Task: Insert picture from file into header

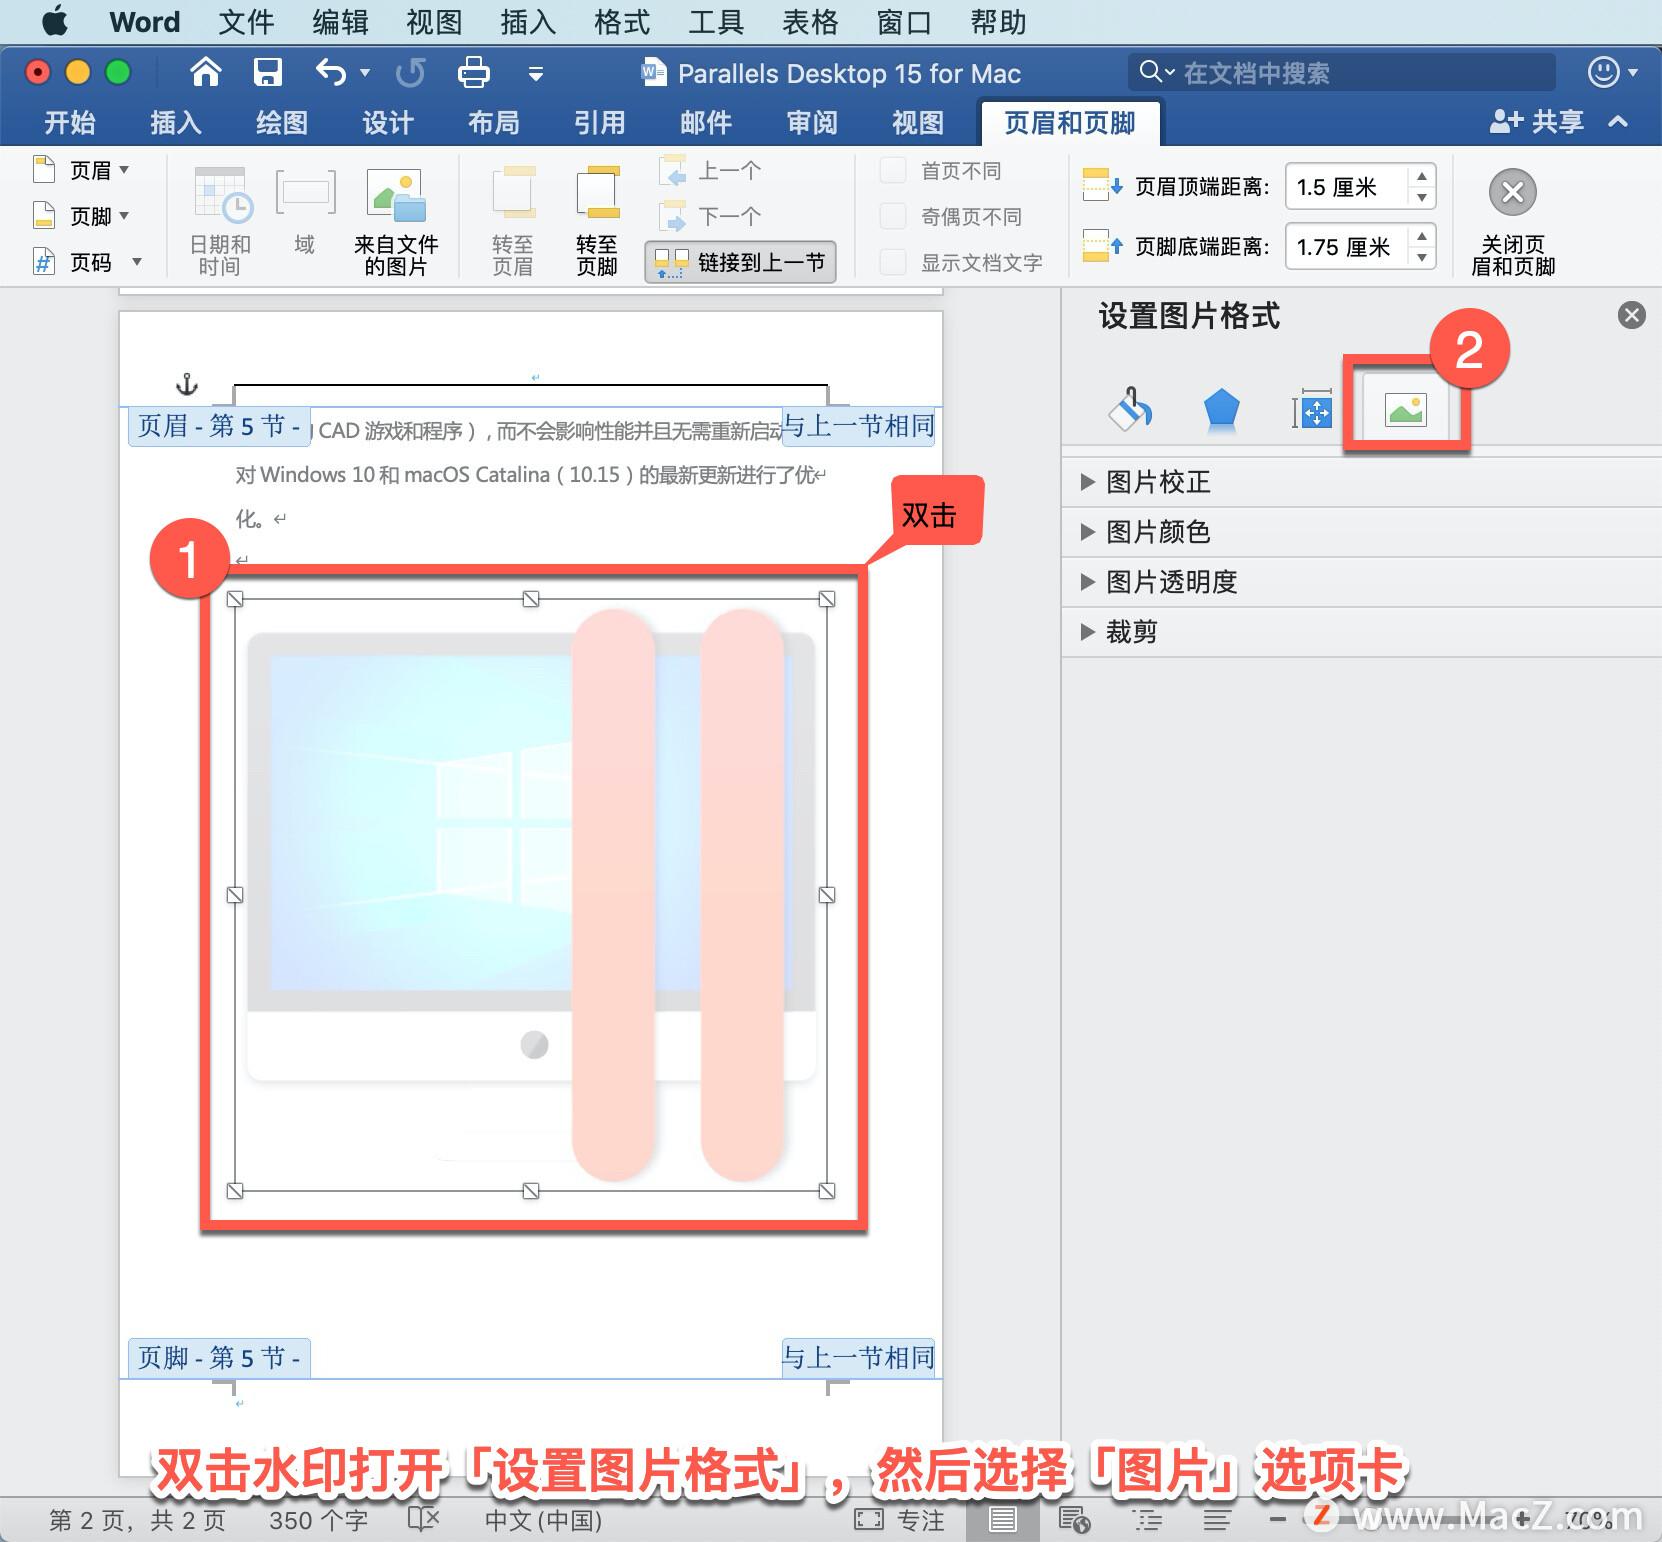Action: click(397, 215)
